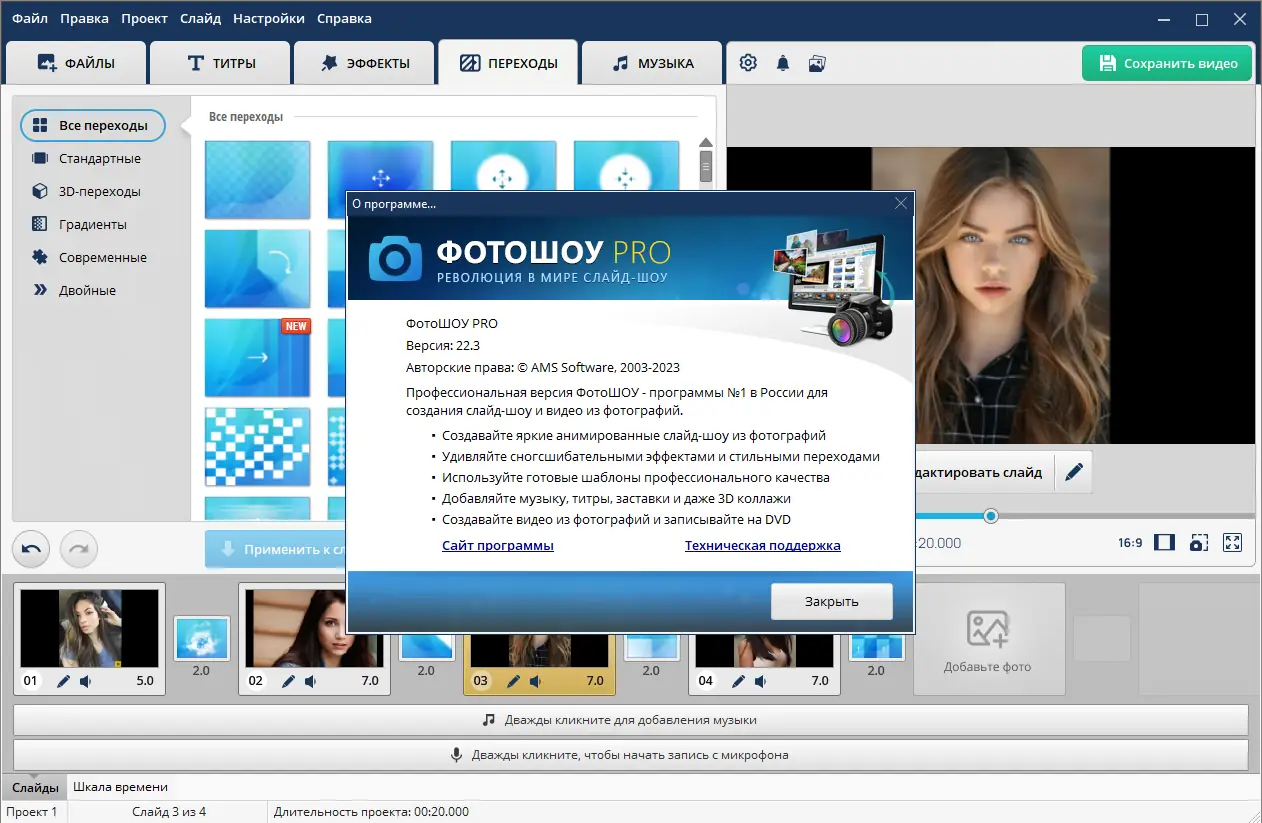The image size is (1262, 823).
Task: Choose the checkerboard transition thumbnail
Action: click(x=257, y=447)
